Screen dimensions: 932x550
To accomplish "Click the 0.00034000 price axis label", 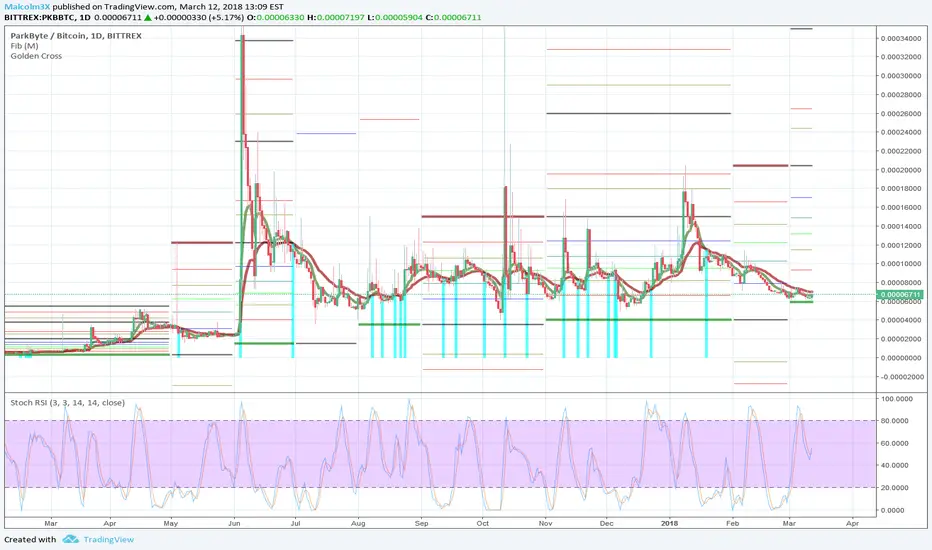I will pos(902,39).
